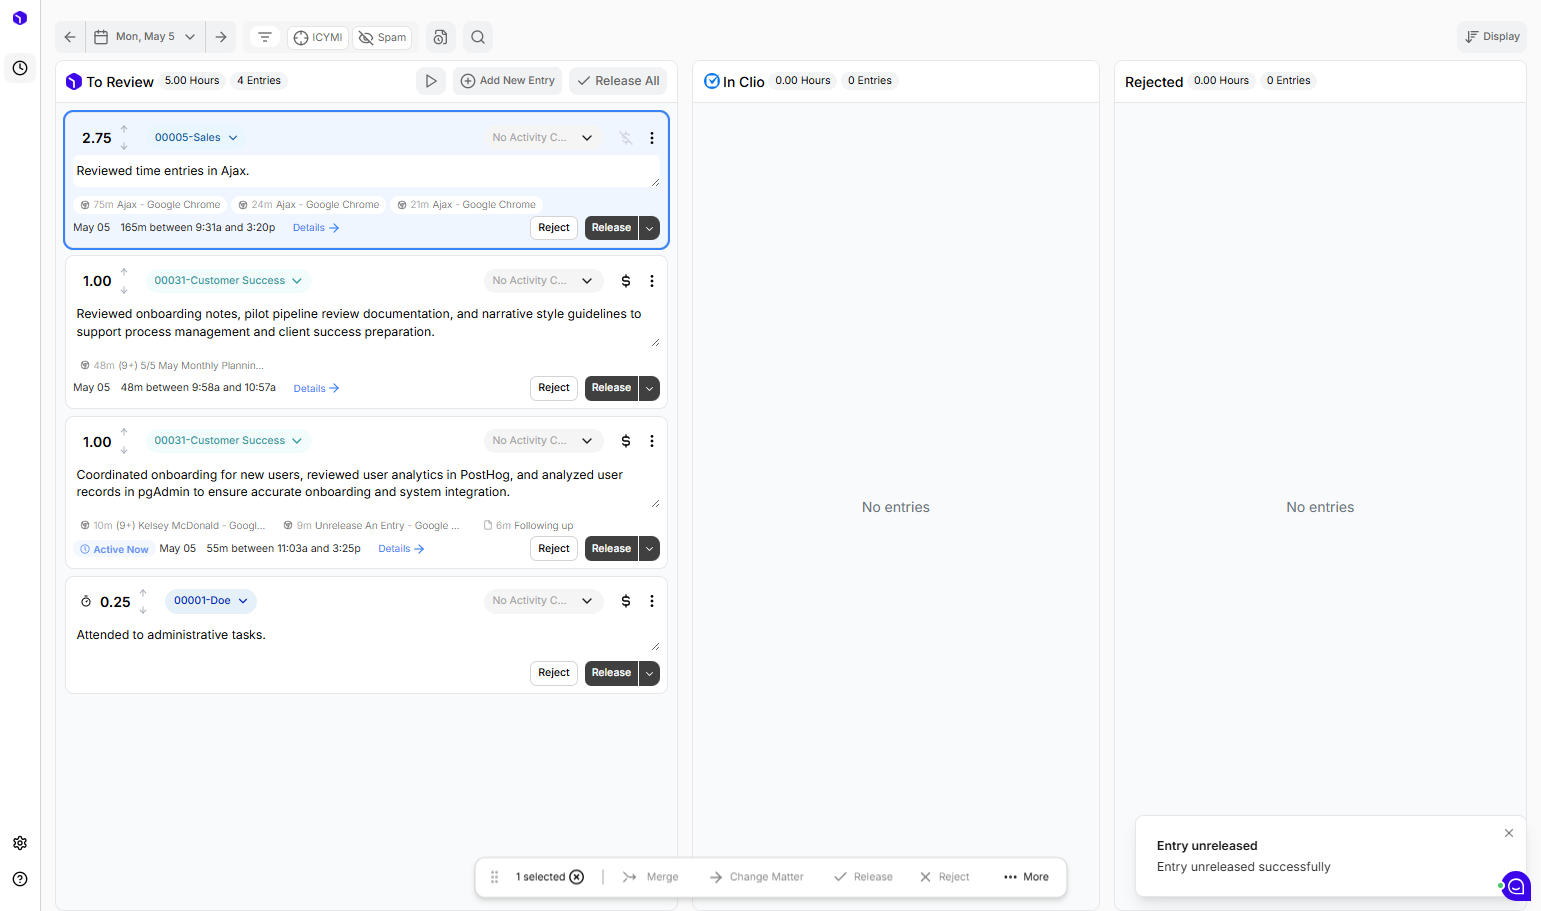This screenshot has height=911, width=1541.
Task: Go to previous day with back arrow
Action: (x=70, y=37)
